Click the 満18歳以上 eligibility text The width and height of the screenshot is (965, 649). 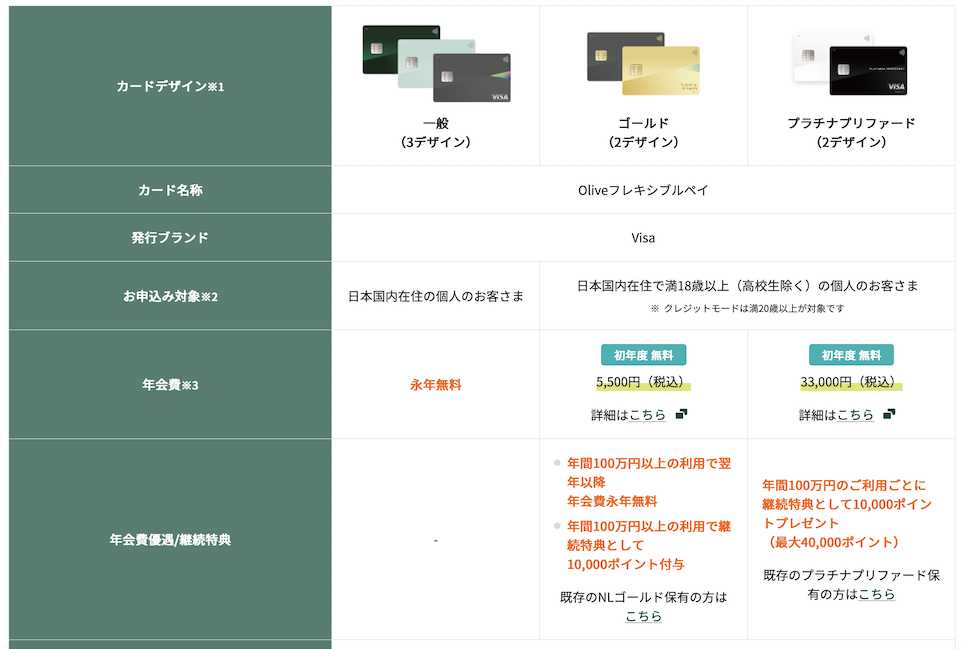coord(748,285)
